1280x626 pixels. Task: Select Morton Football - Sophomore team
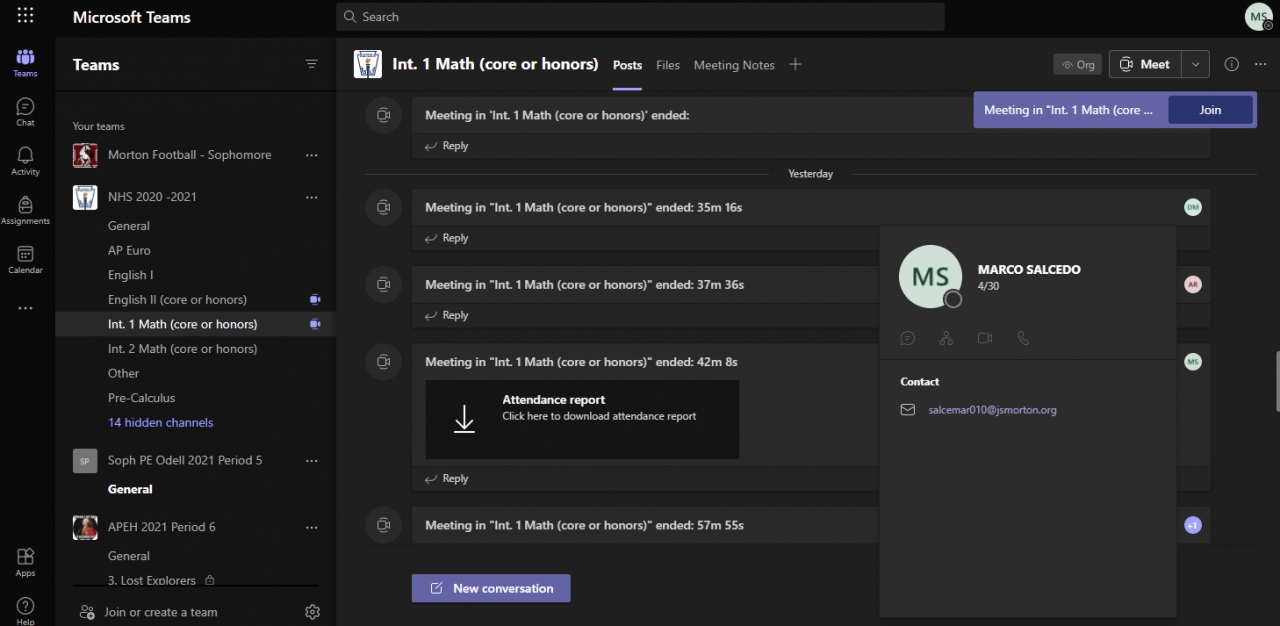pyautogui.click(x=189, y=155)
